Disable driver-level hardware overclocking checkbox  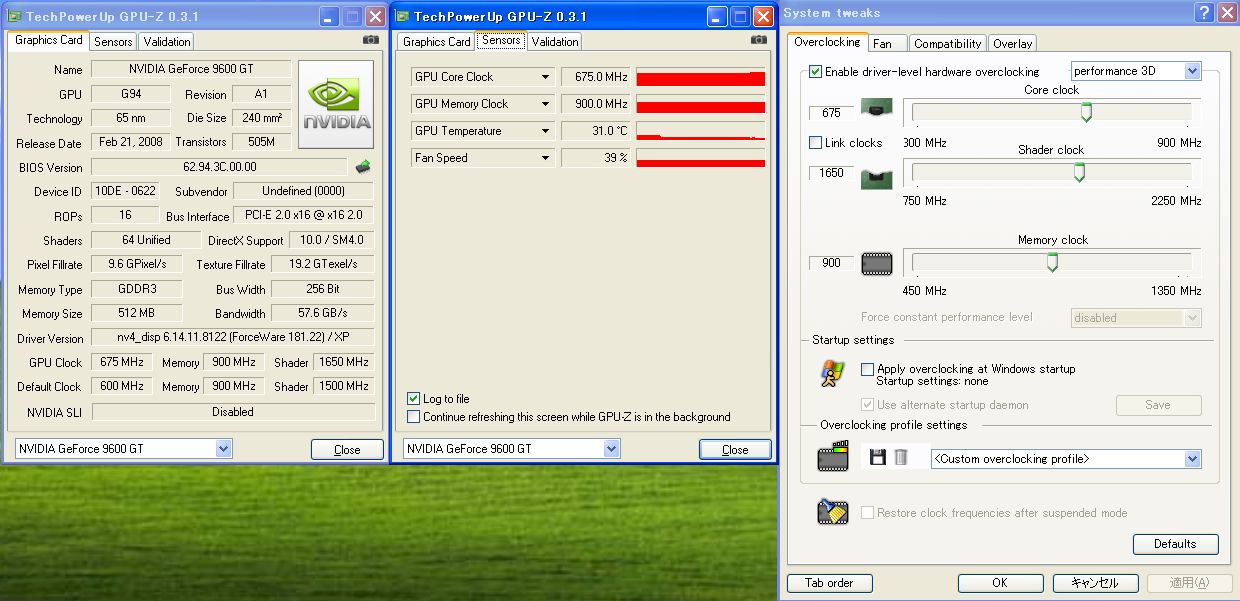point(815,72)
